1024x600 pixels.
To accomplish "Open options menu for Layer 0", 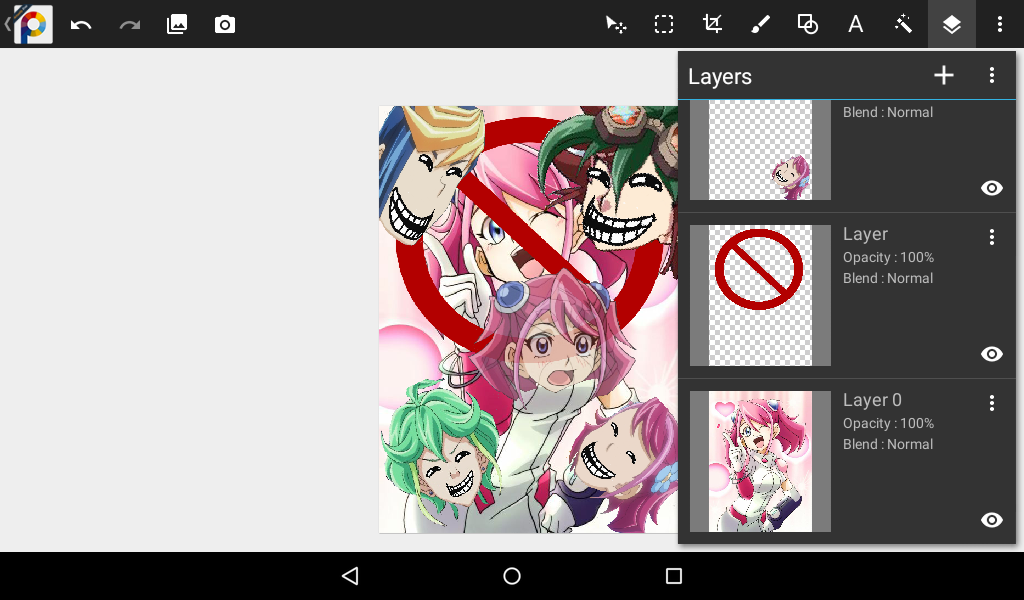I will (x=991, y=402).
